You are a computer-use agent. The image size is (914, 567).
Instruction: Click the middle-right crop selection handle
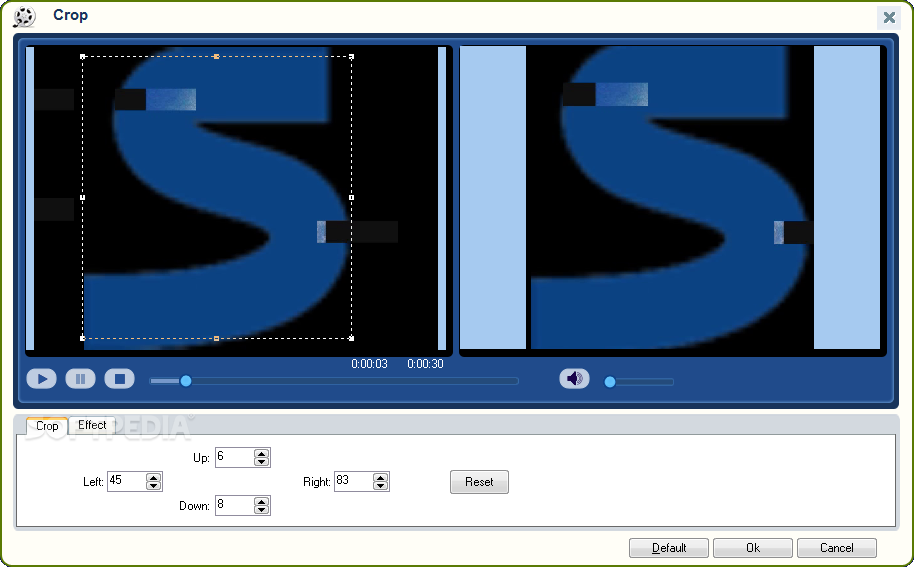[x=351, y=198]
